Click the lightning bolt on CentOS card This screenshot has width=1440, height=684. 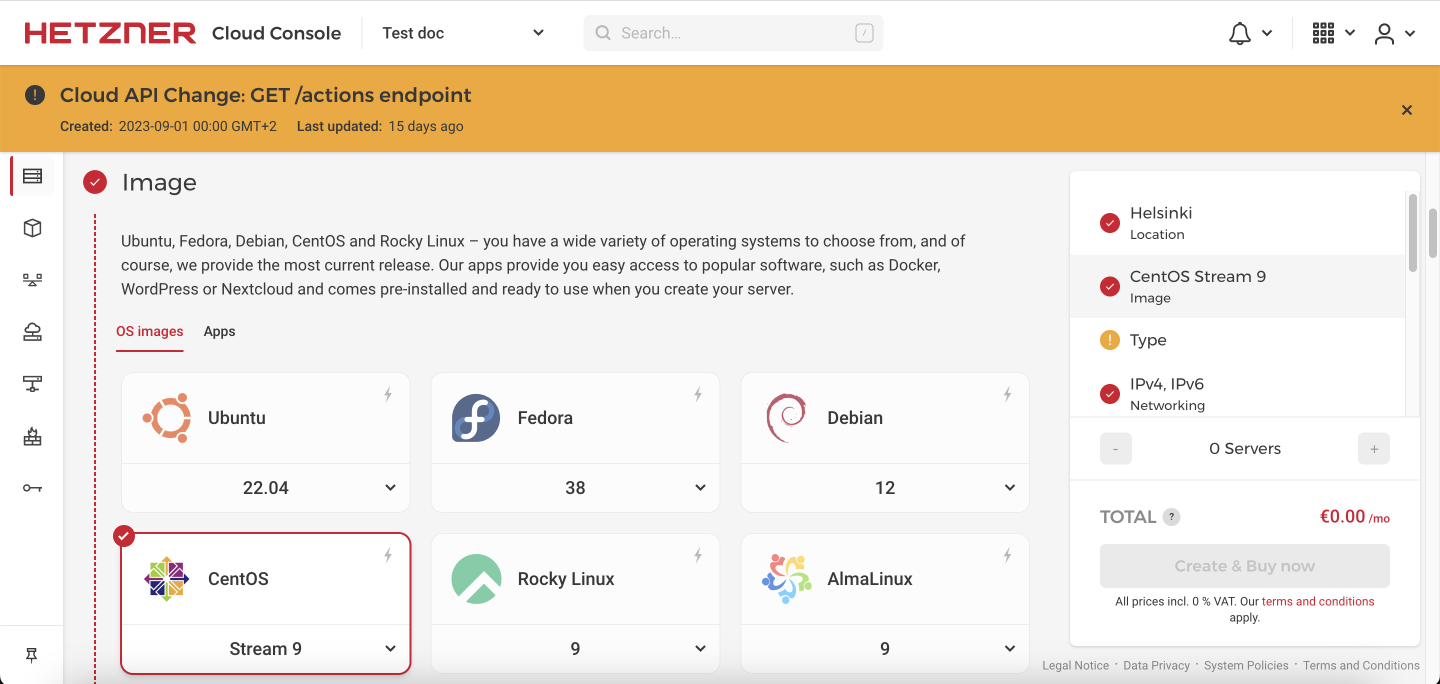tap(388, 556)
